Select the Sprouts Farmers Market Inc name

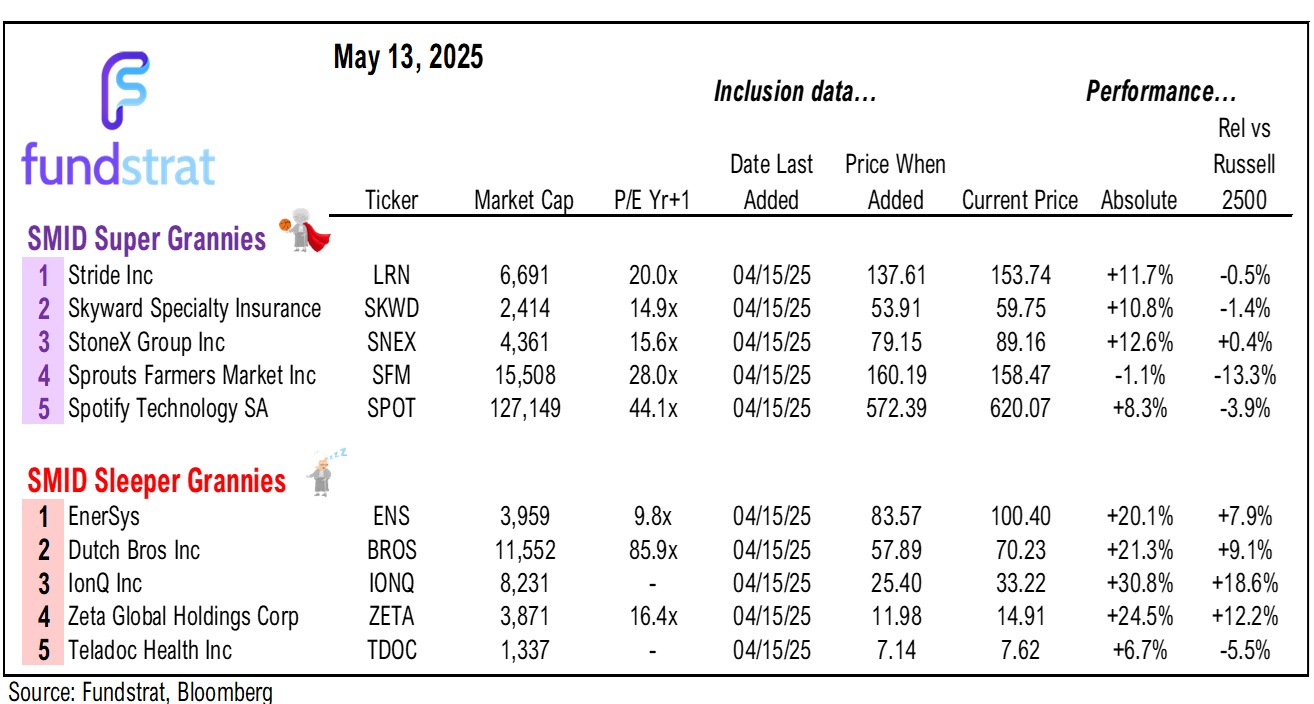(192, 375)
